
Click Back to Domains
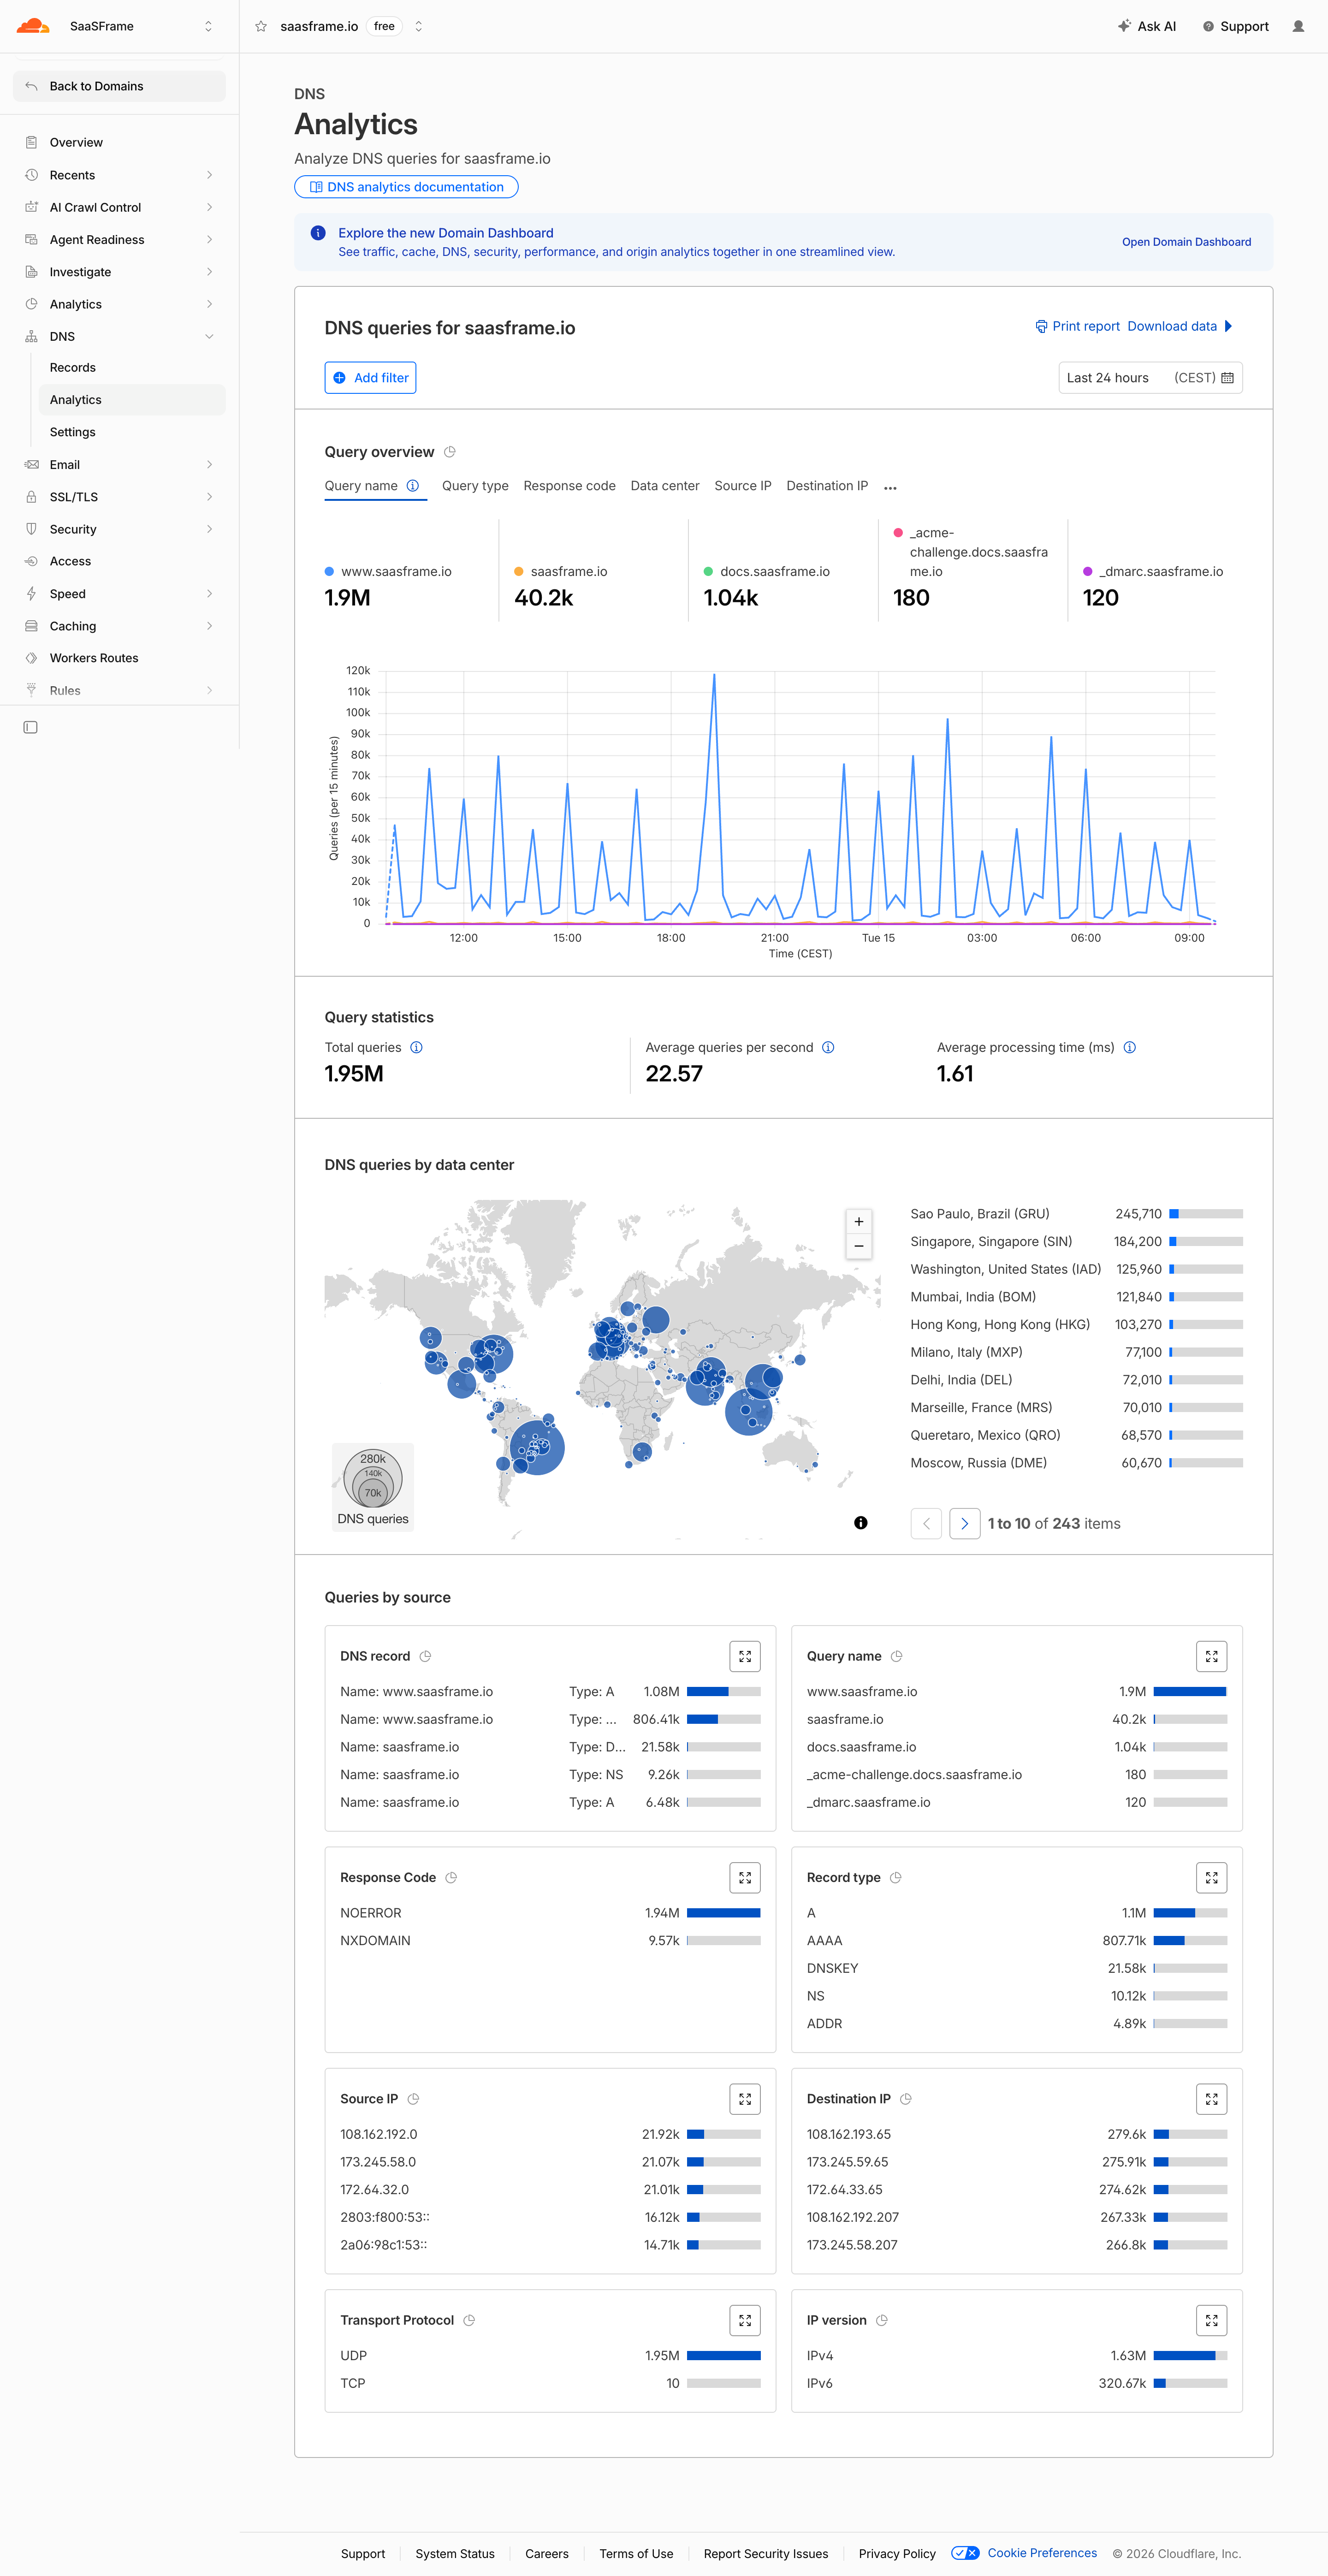[119, 86]
